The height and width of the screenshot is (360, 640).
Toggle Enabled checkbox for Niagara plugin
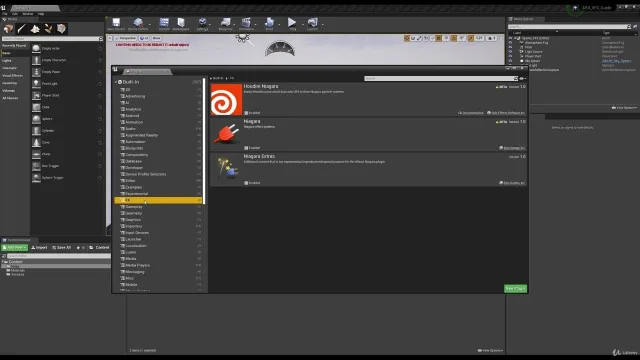tap(246, 148)
